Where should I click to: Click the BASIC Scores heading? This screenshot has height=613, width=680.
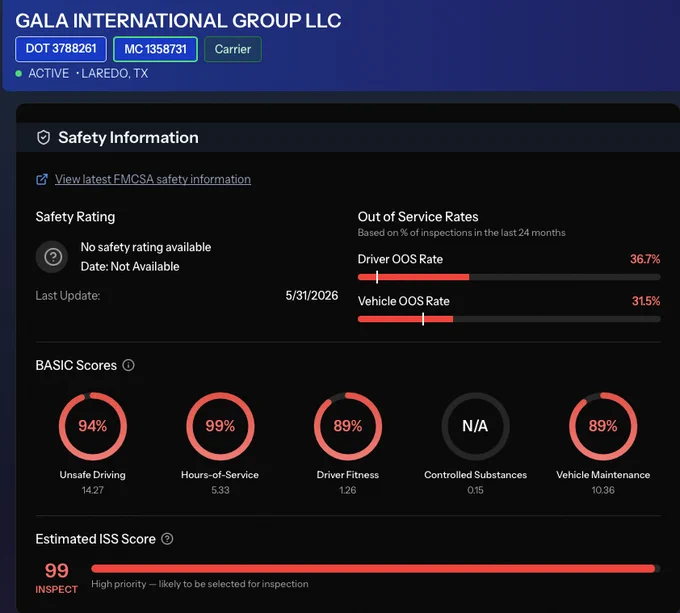coord(76,365)
